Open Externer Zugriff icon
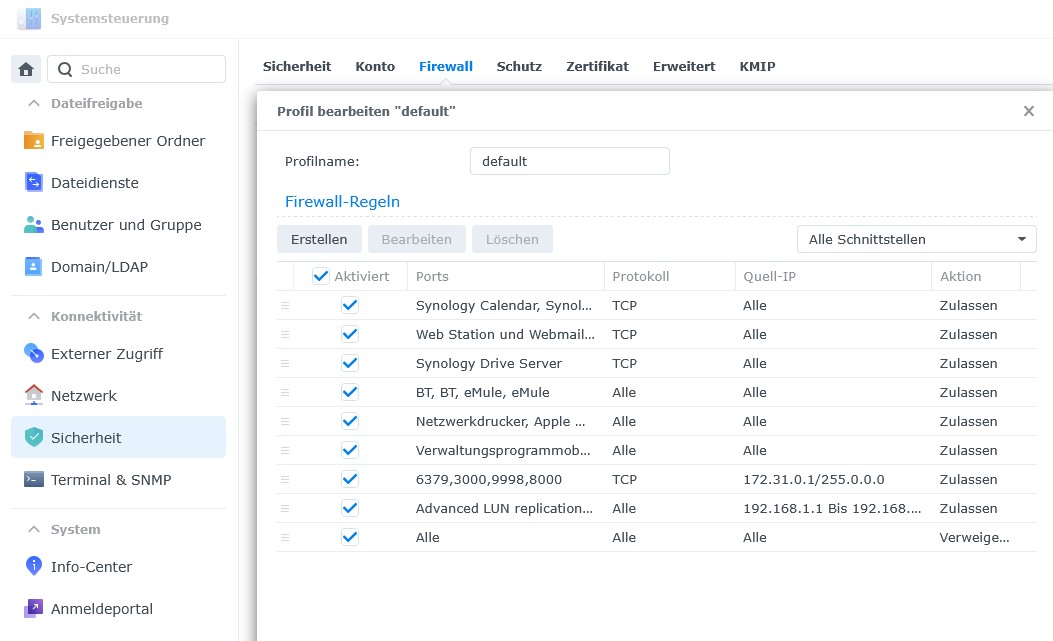Image resolution: width=1053 pixels, height=641 pixels. (34, 354)
